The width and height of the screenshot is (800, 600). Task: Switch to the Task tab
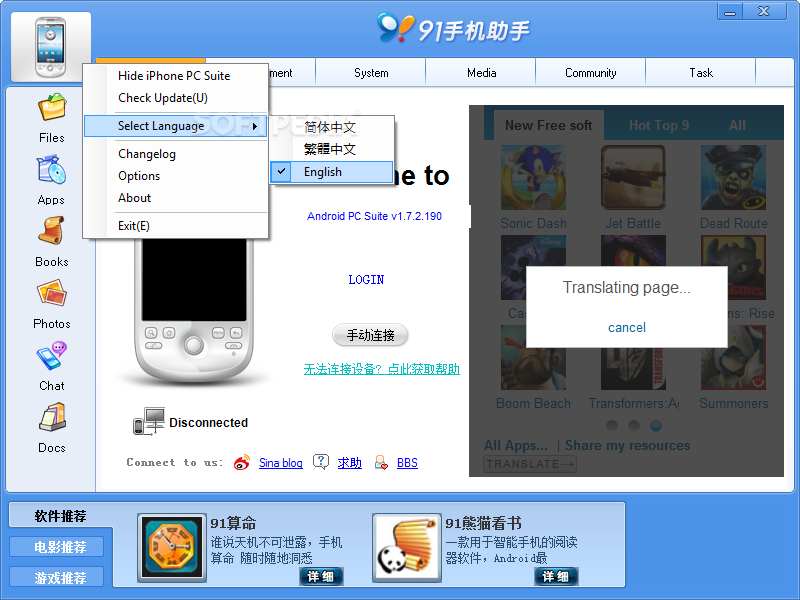point(701,72)
